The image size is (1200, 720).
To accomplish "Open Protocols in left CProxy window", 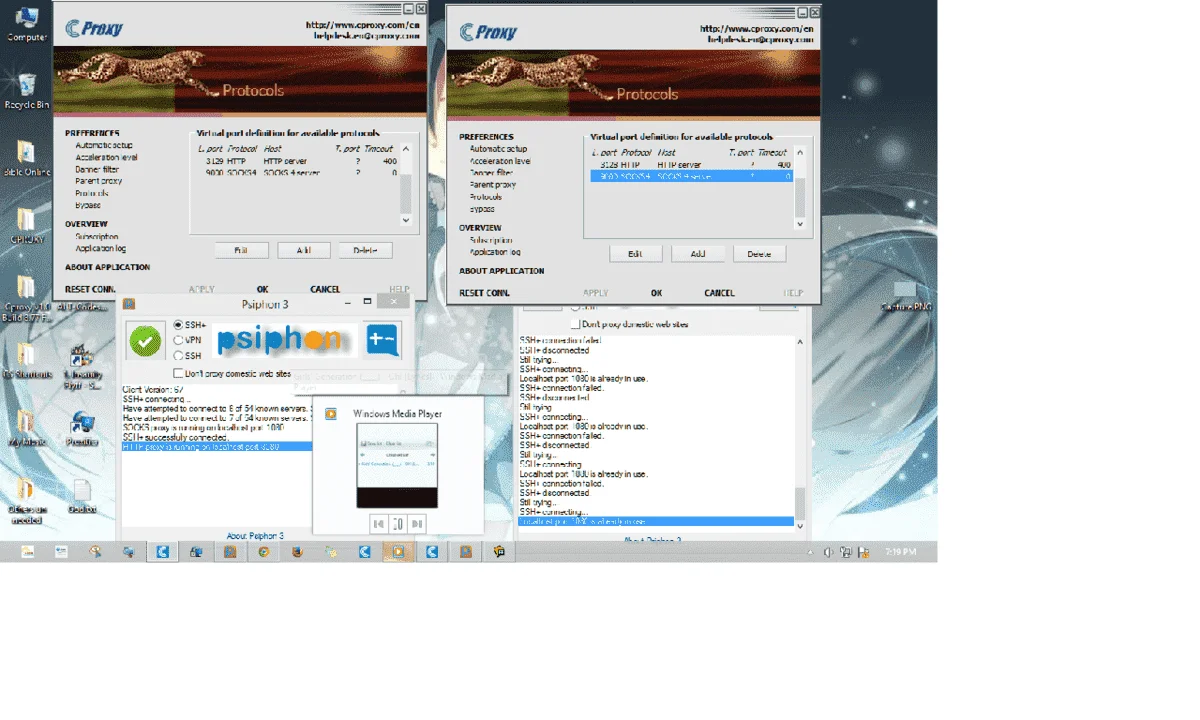I will 92,193.
